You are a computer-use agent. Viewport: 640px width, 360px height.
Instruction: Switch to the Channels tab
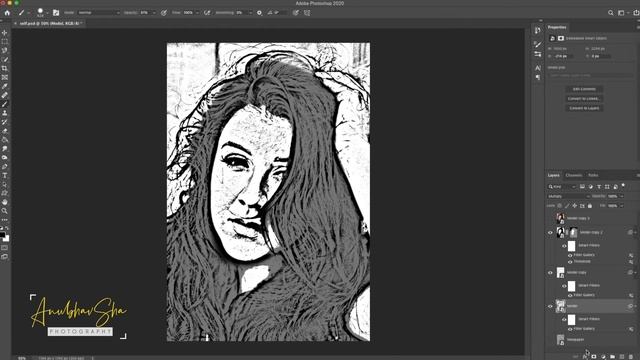[x=574, y=176]
